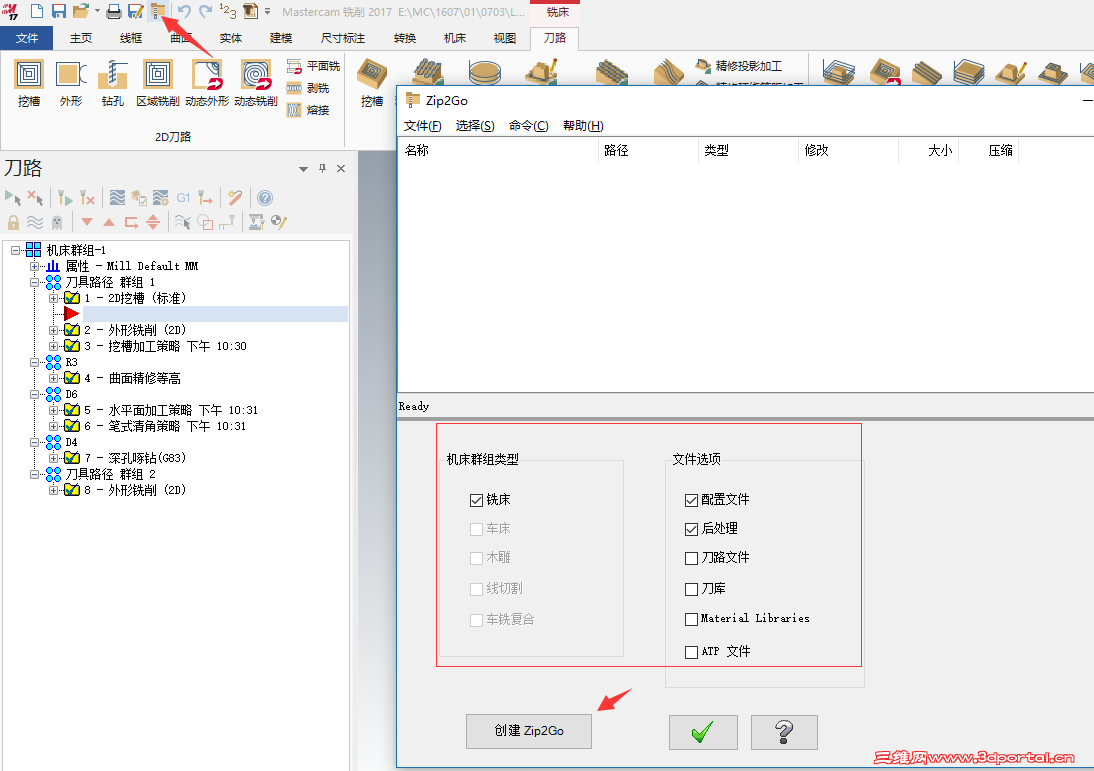The width and height of the screenshot is (1094, 771).
Task: Expand the 属性 - Mill Default MM node
Action: pyautogui.click(x=34, y=266)
